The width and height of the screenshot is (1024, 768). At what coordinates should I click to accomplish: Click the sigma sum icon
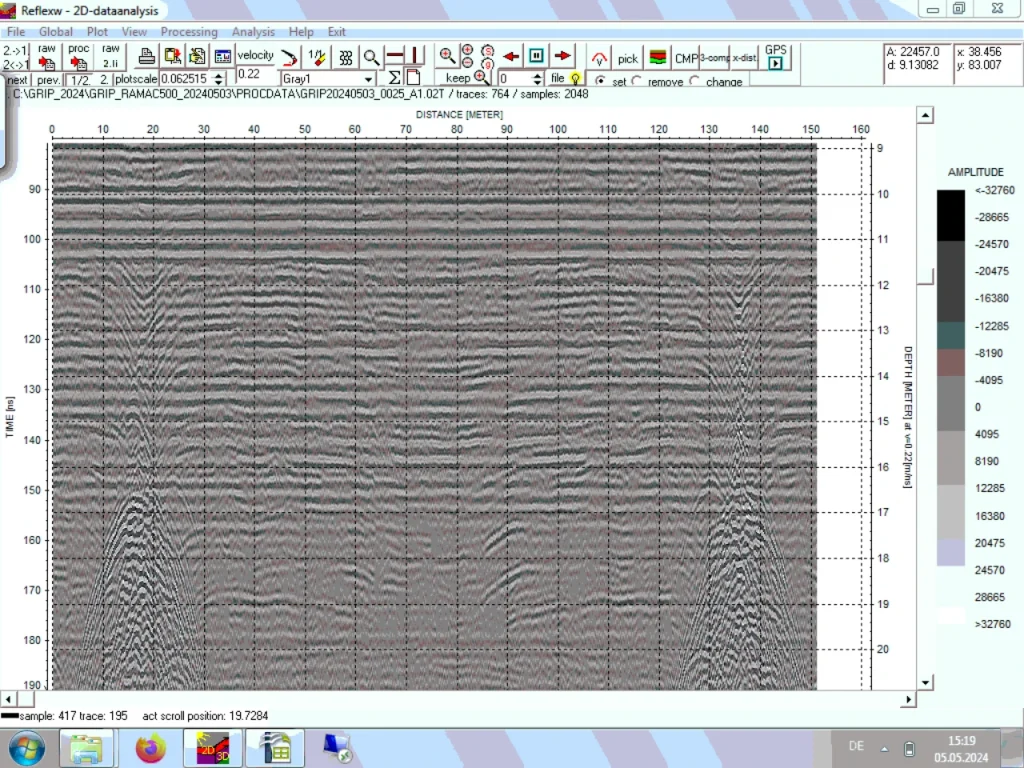click(394, 78)
